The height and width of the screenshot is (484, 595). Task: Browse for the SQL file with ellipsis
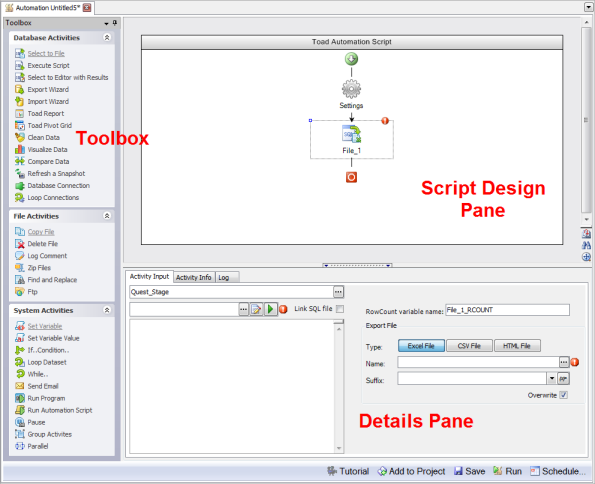[x=244, y=309]
